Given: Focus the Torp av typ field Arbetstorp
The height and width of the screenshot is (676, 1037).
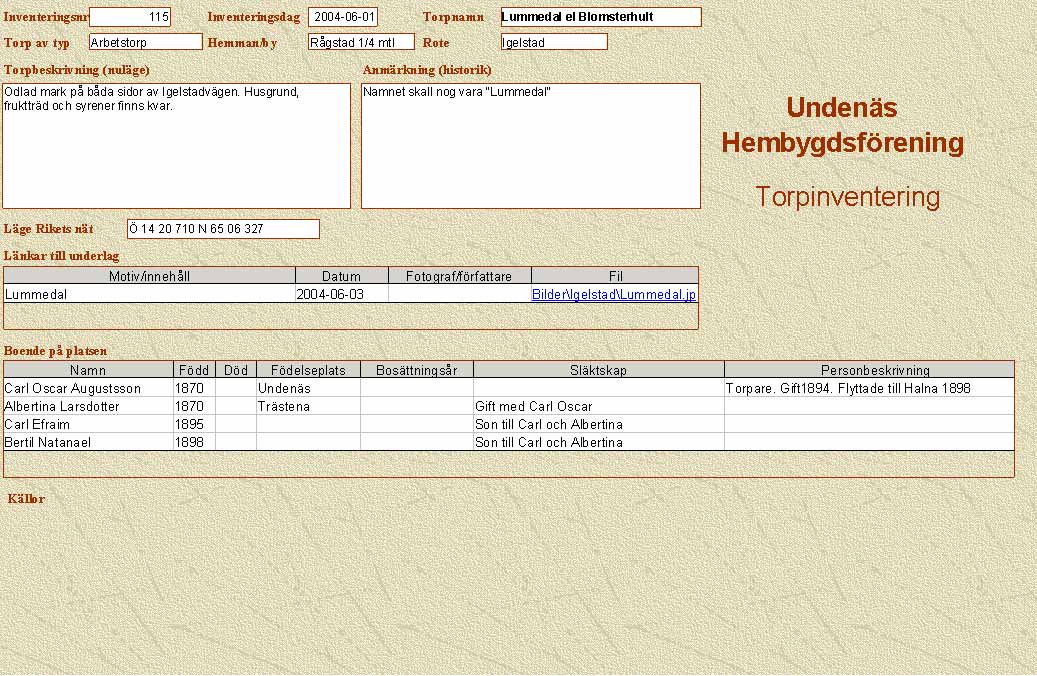Looking at the screenshot, I should [x=145, y=42].
